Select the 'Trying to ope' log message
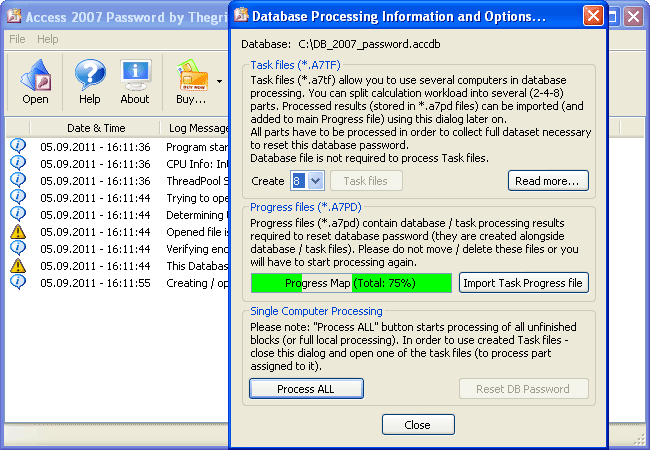The height and width of the screenshot is (450, 650). coord(197,198)
